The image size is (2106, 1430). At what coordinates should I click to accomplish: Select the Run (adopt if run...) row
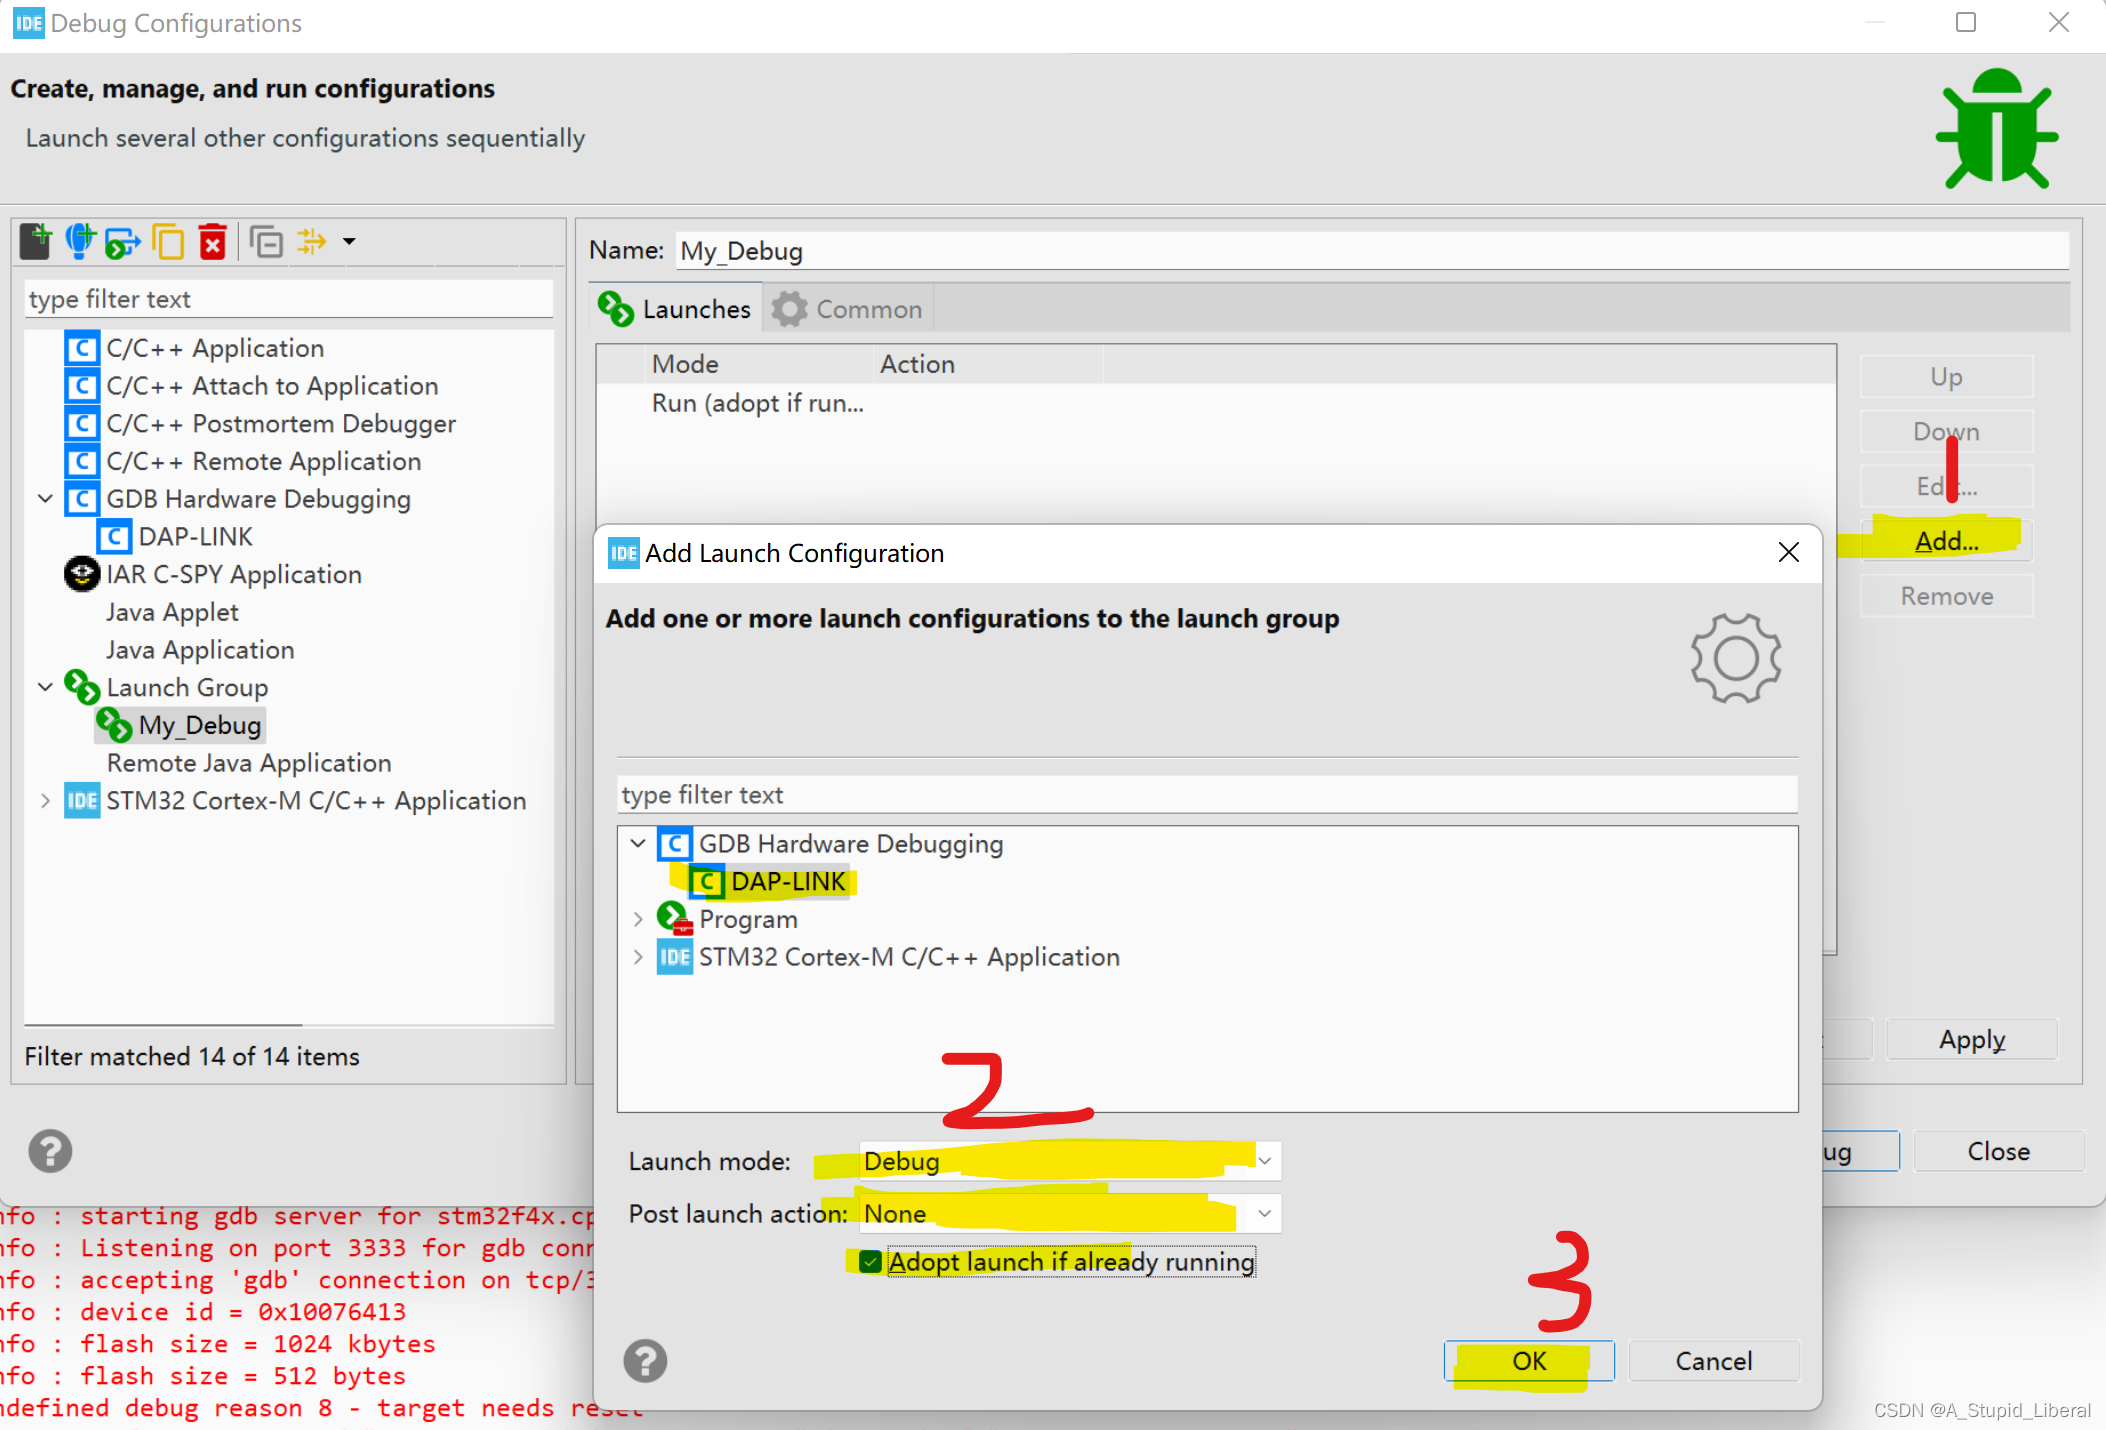click(x=1216, y=403)
